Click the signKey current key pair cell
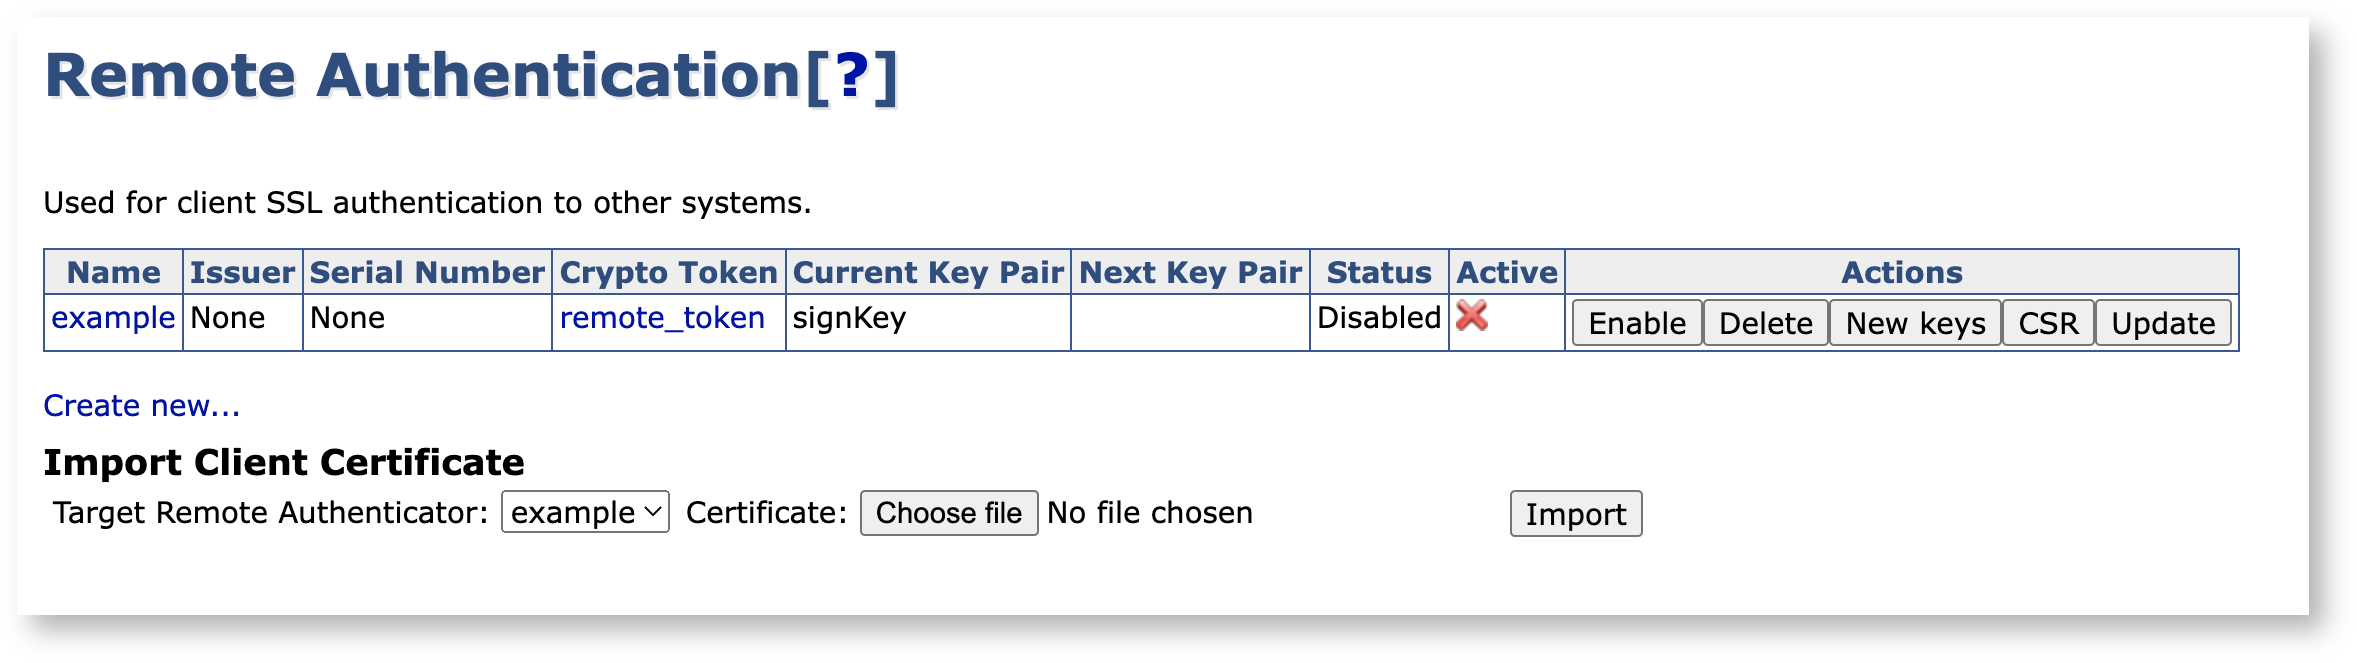This screenshot has width=2357, height=663. coord(849,318)
